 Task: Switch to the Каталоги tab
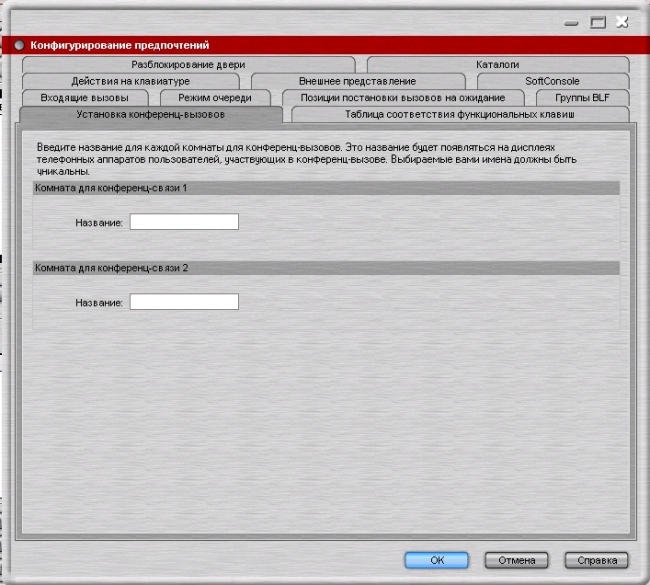point(498,65)
